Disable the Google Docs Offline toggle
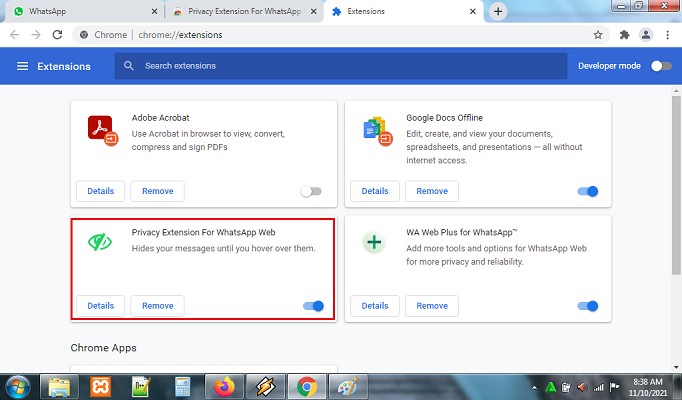Viewport: 682px width, 400px height. point(588,191)
